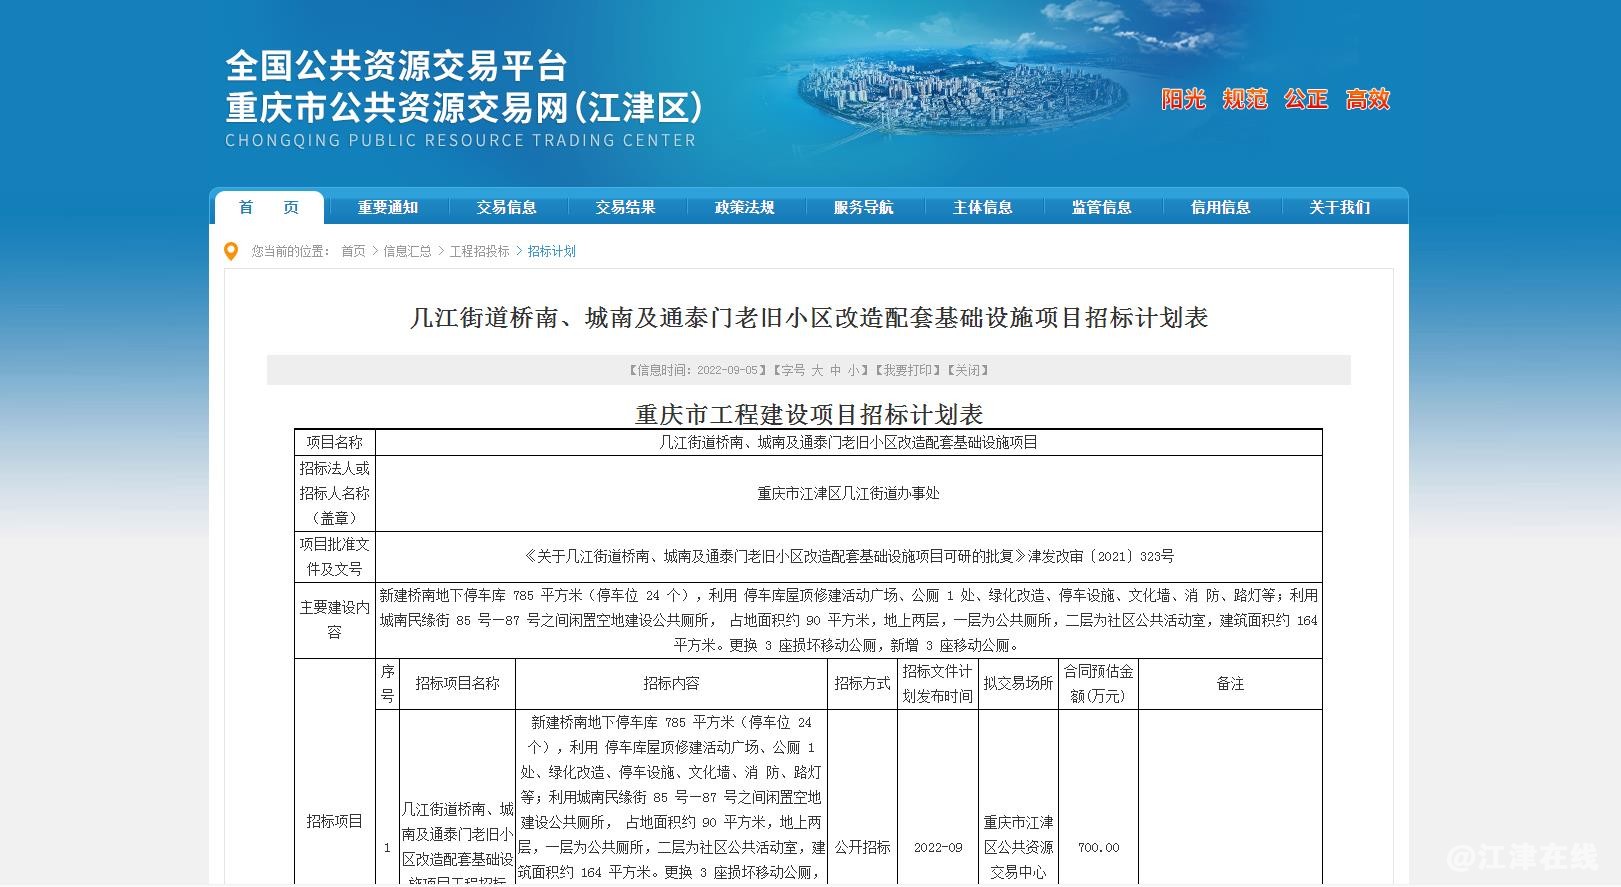Screen dimensions: 1621x887
Task: Click the 工程招标 breadcrumb link
Action: tap(479, 251)
